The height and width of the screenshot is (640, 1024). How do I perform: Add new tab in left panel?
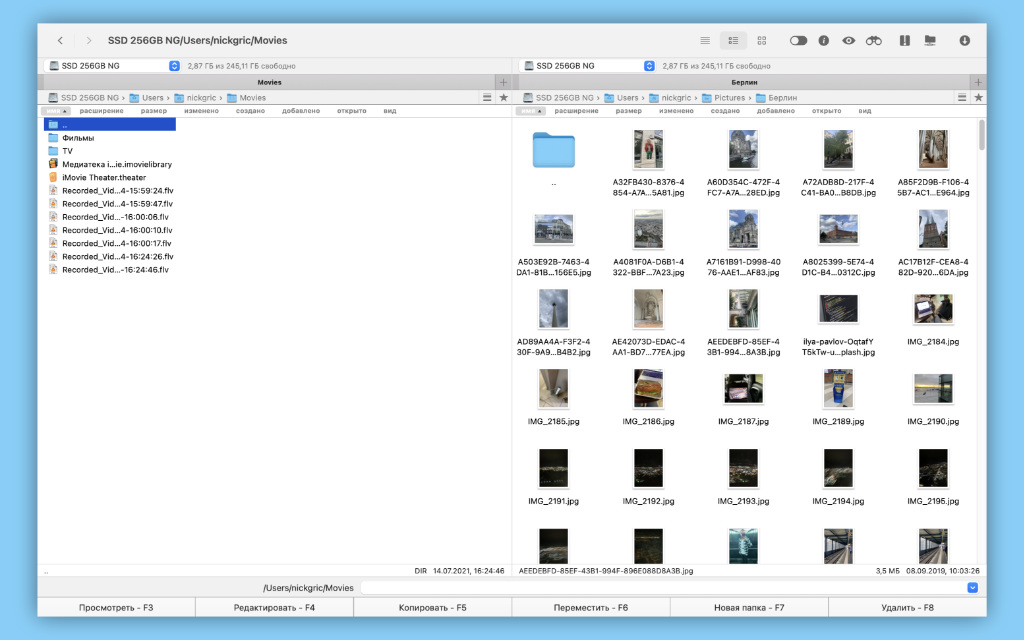503,82
